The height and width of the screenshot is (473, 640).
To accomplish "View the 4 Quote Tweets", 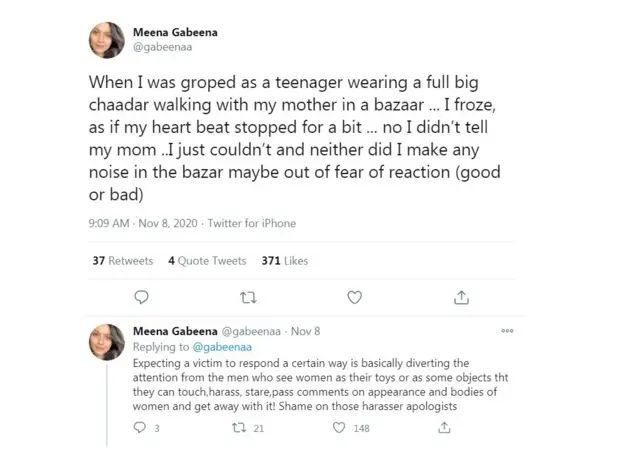I will pyautogui.click(x=207, y=260).
